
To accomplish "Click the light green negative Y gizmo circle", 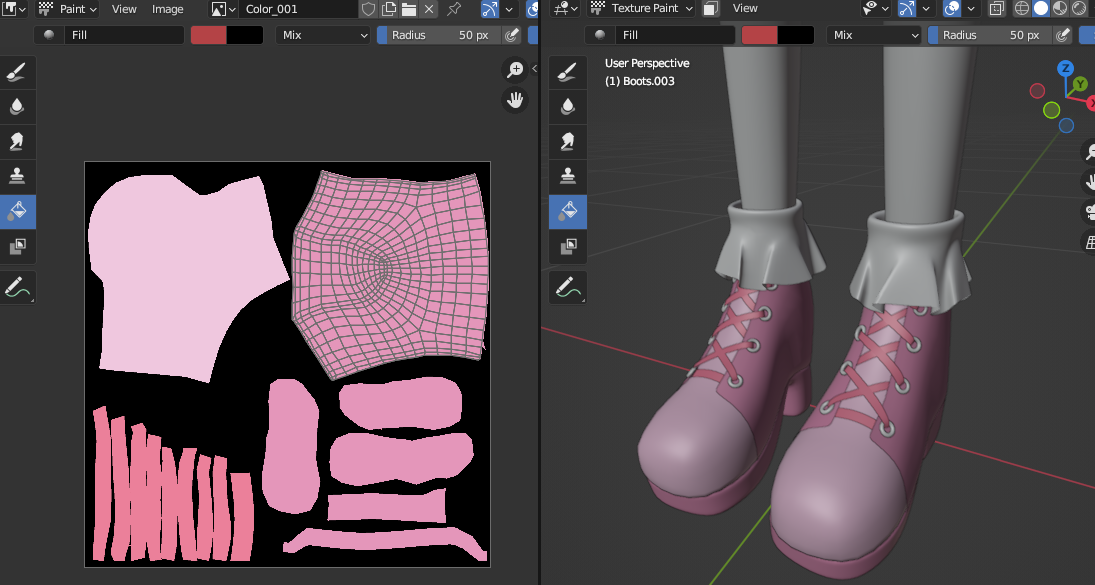I will (1052, 110).
